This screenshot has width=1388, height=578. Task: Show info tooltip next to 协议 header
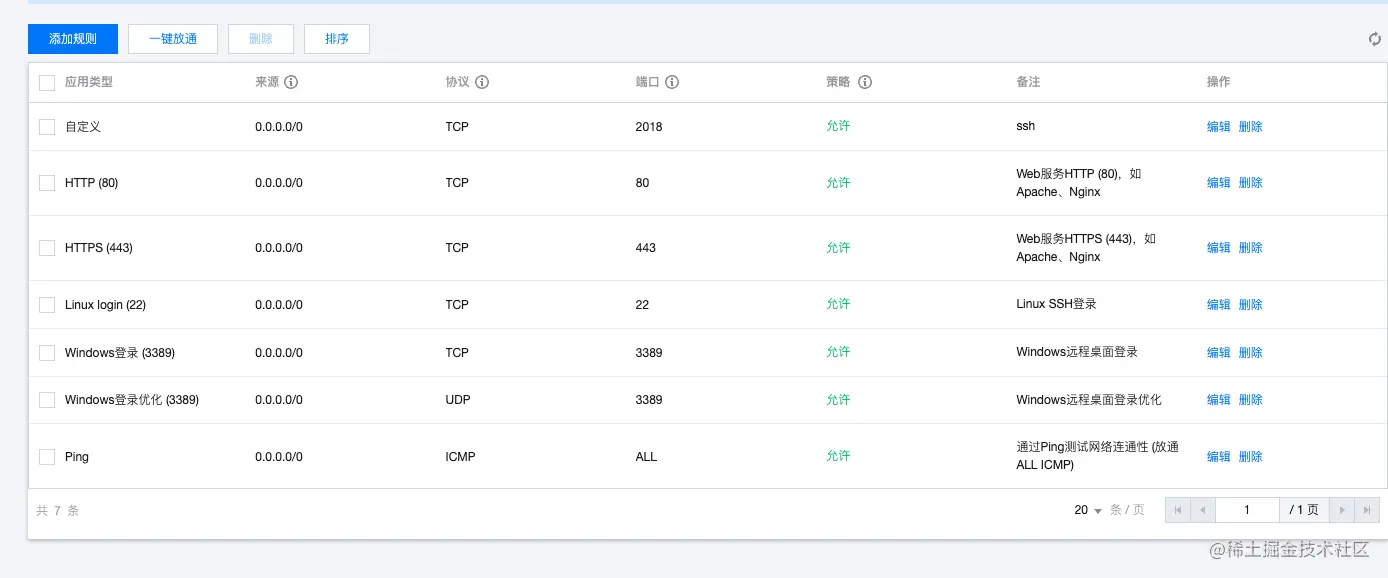482,82
